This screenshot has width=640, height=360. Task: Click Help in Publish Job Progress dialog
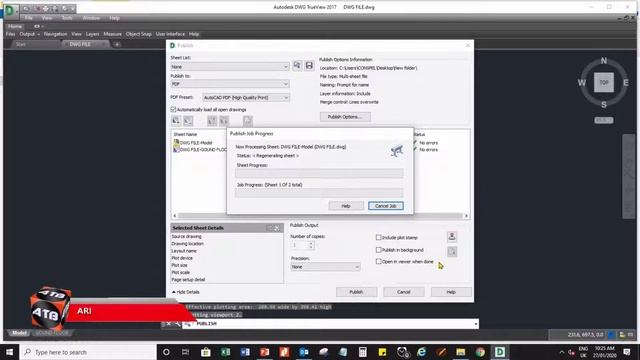(346, 206)
